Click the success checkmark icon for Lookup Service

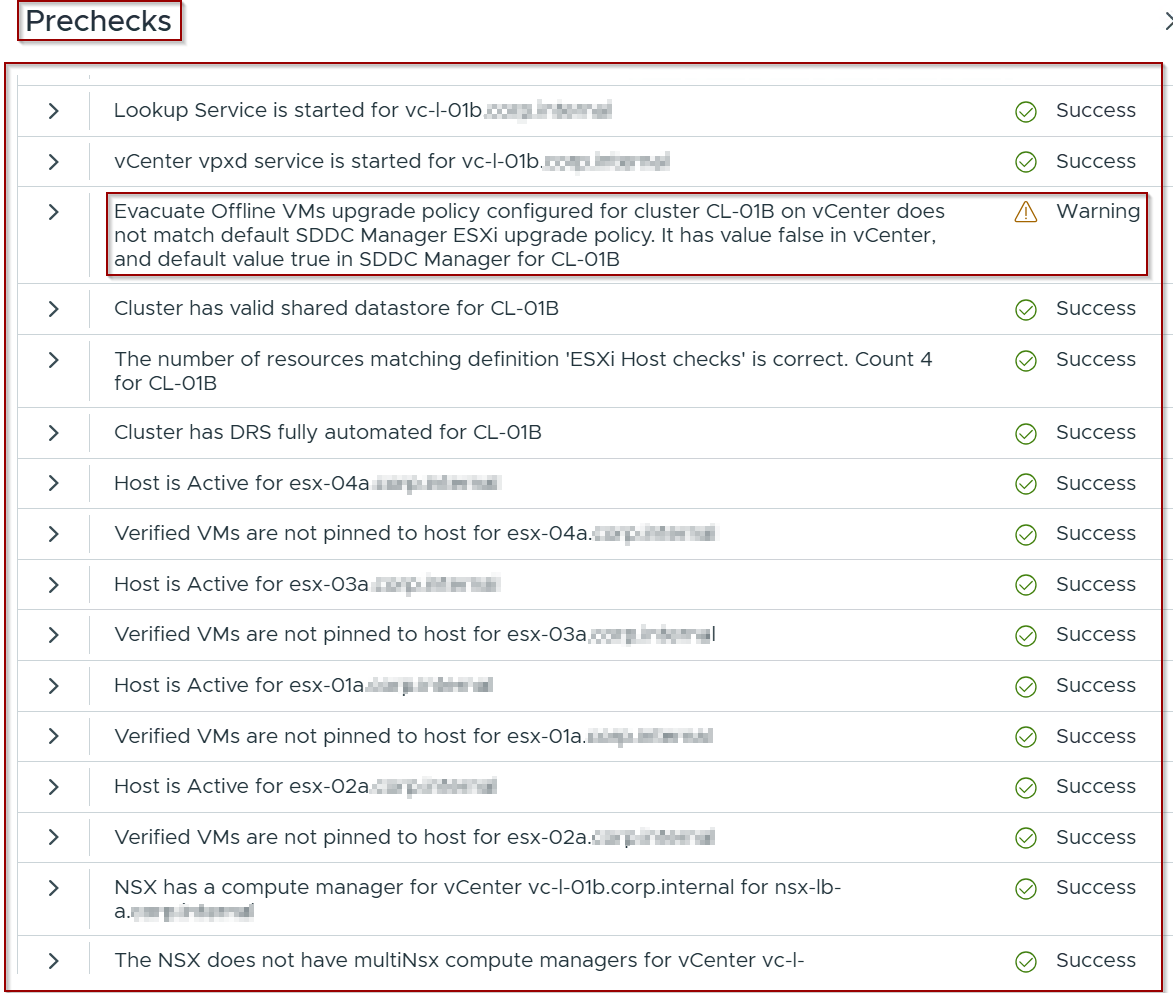point(1026,111)
